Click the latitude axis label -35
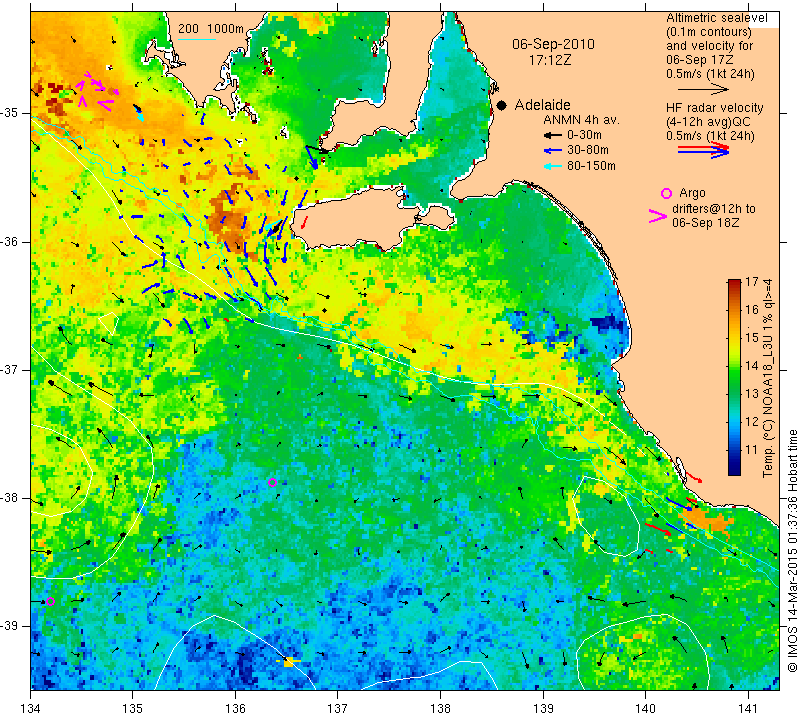 pyautogui.click(x=10, y=113)
